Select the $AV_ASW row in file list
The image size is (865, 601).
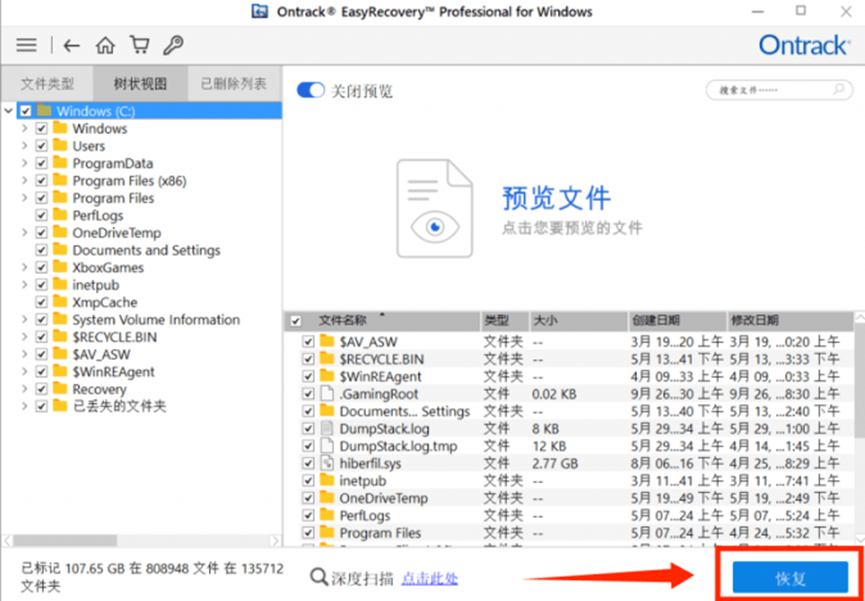(x=569, y=342)
